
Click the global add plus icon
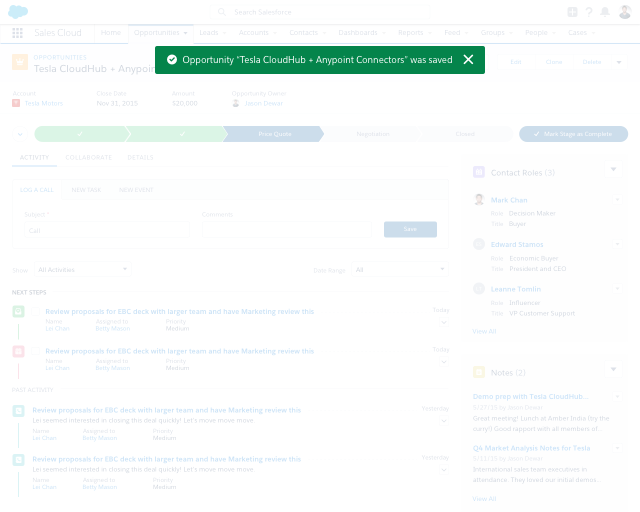(571, 12)
